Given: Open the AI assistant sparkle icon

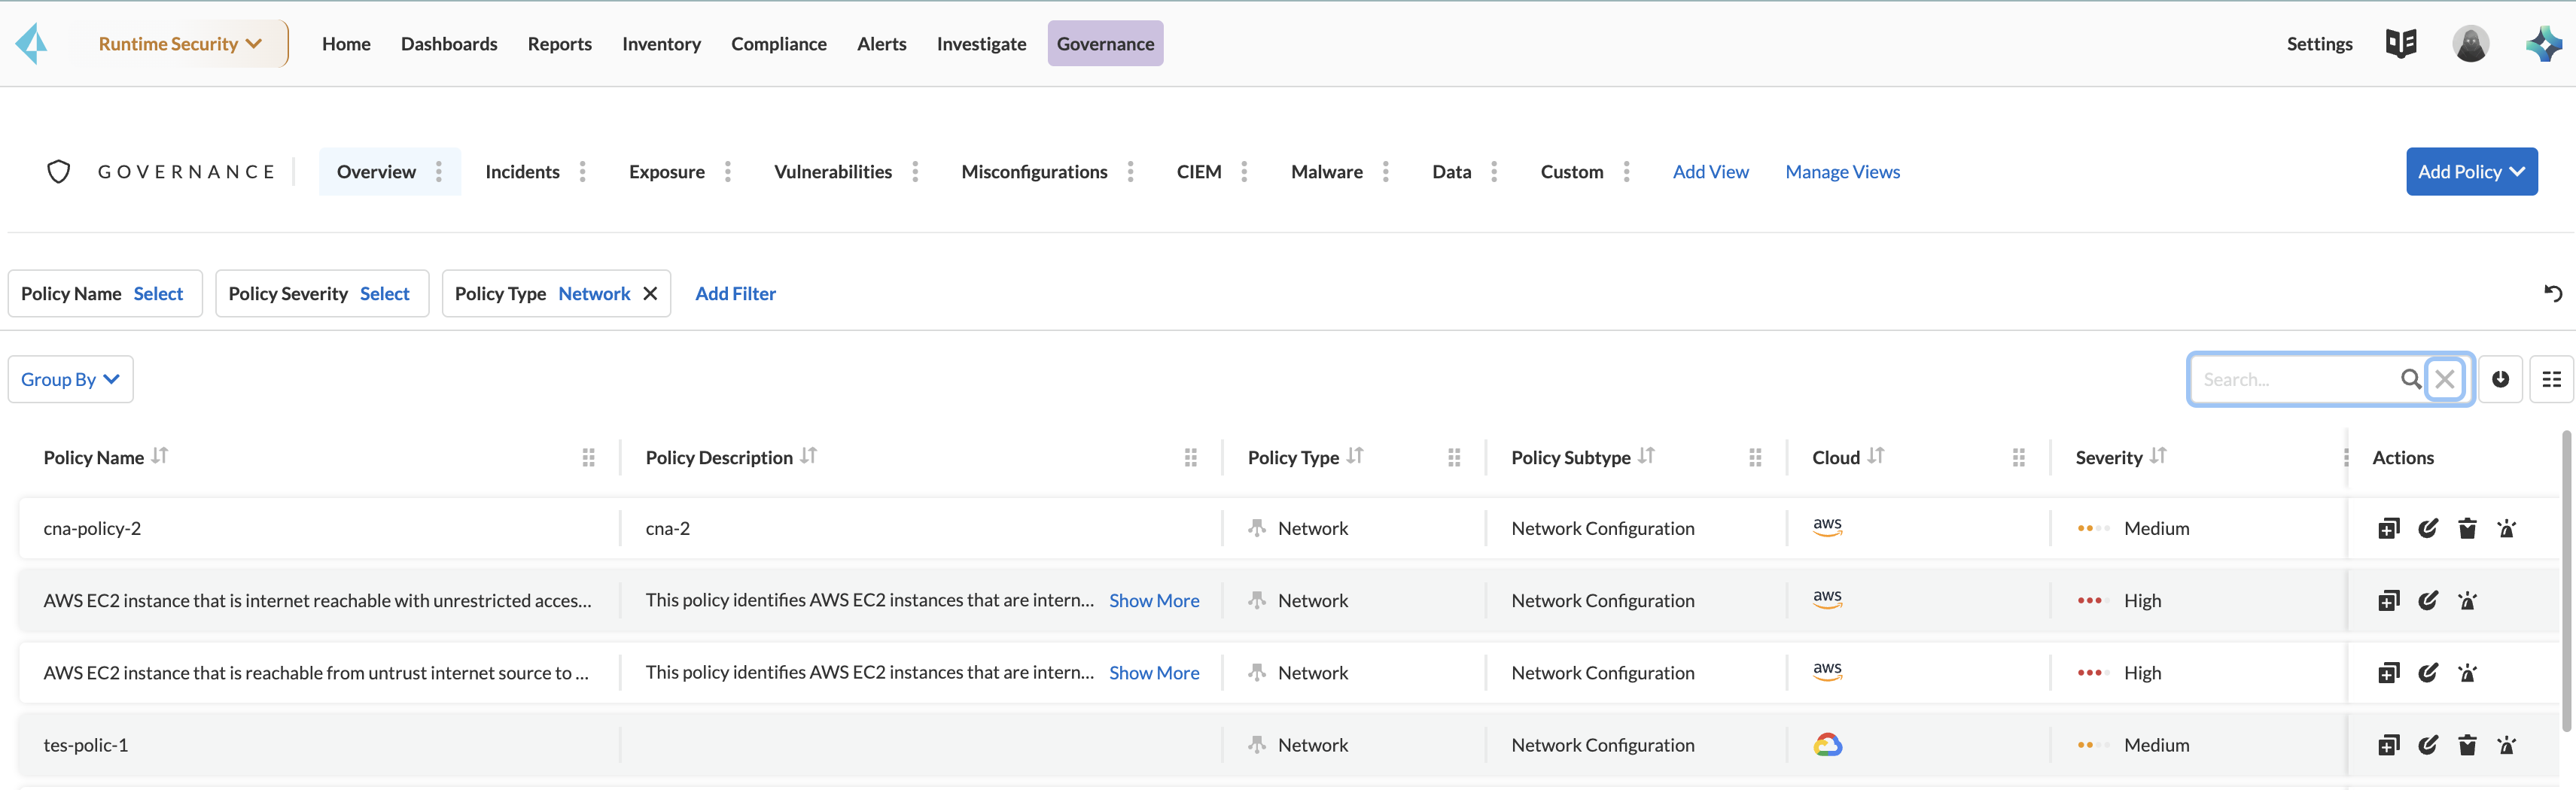Looking at the screenshot, I should 2543,44.
